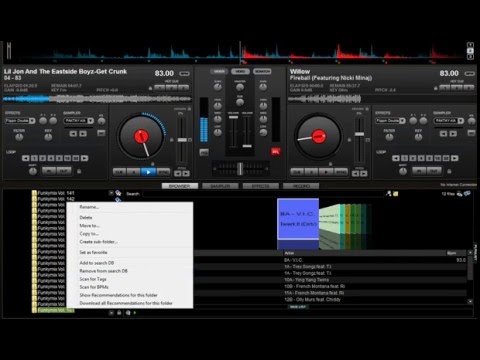Click the crossfader handle

240,169
